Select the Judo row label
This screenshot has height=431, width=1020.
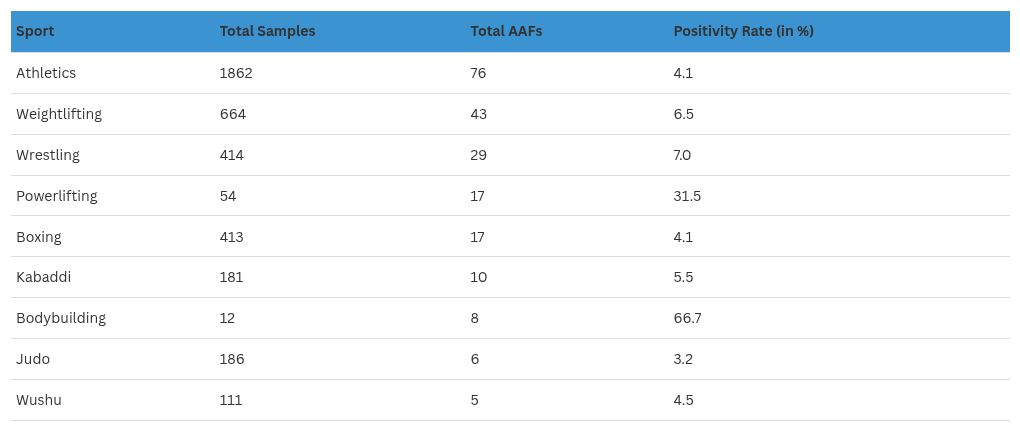pyautogui.click(x=33, y=359)
